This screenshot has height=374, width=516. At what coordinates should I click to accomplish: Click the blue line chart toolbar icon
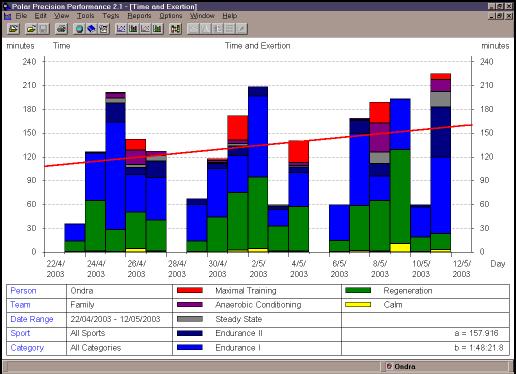121,29
